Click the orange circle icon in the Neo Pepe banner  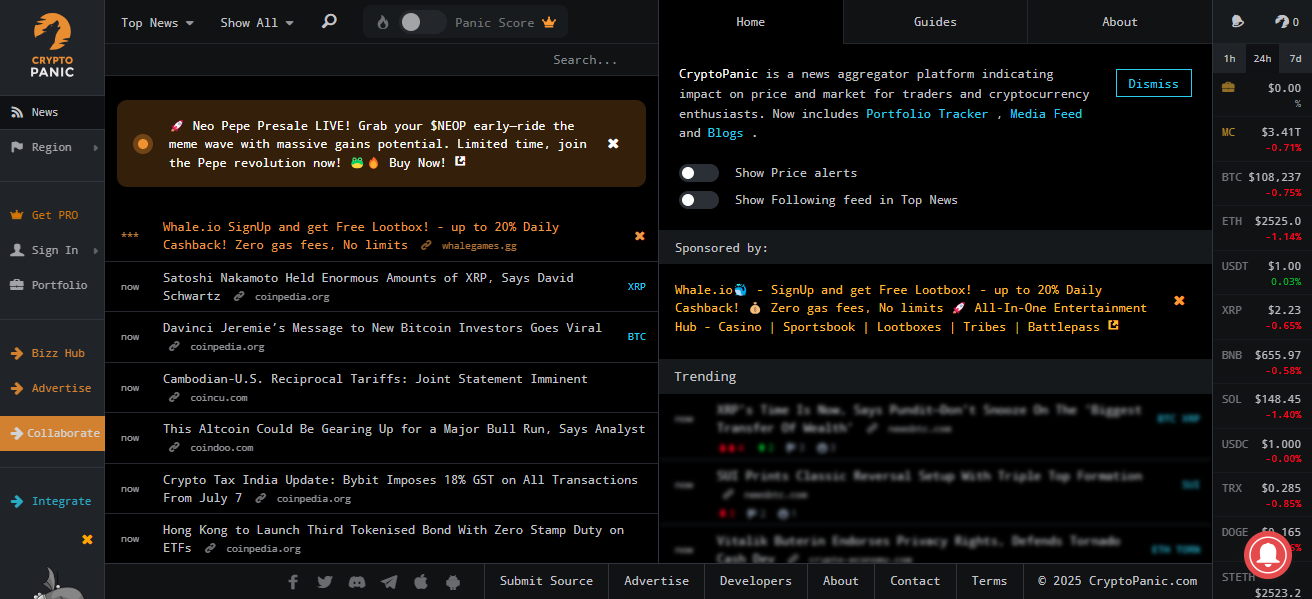point(143,144)
